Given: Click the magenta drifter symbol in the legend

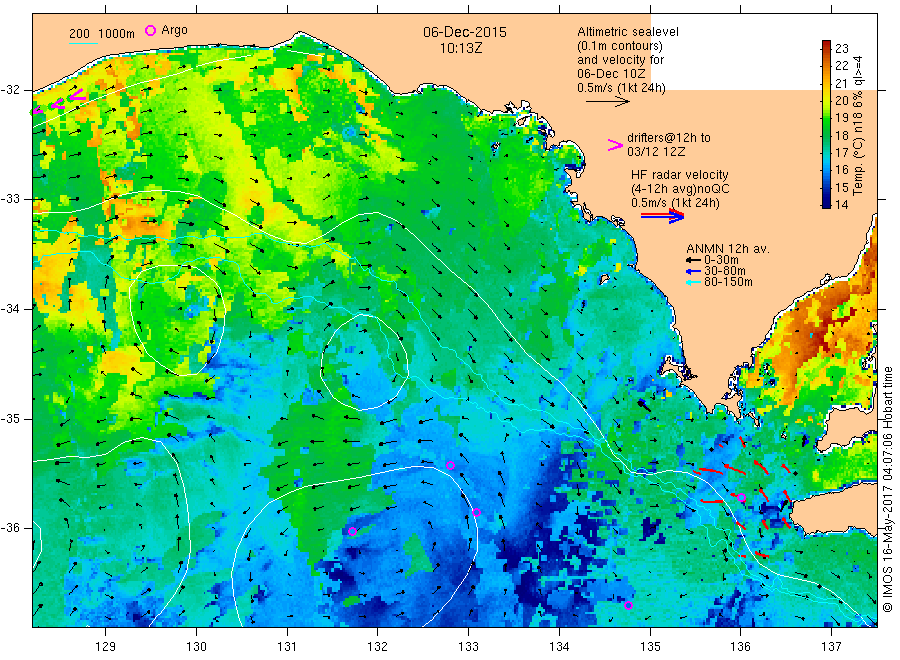Looking at the screenshot, I should tap(615, 145).
